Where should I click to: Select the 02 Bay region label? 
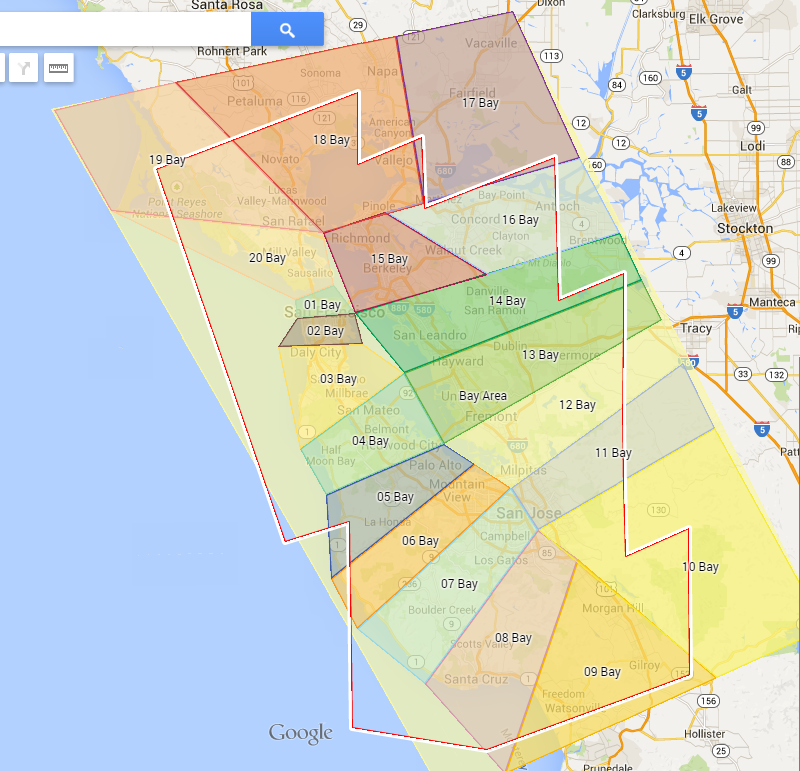[325, 331]
